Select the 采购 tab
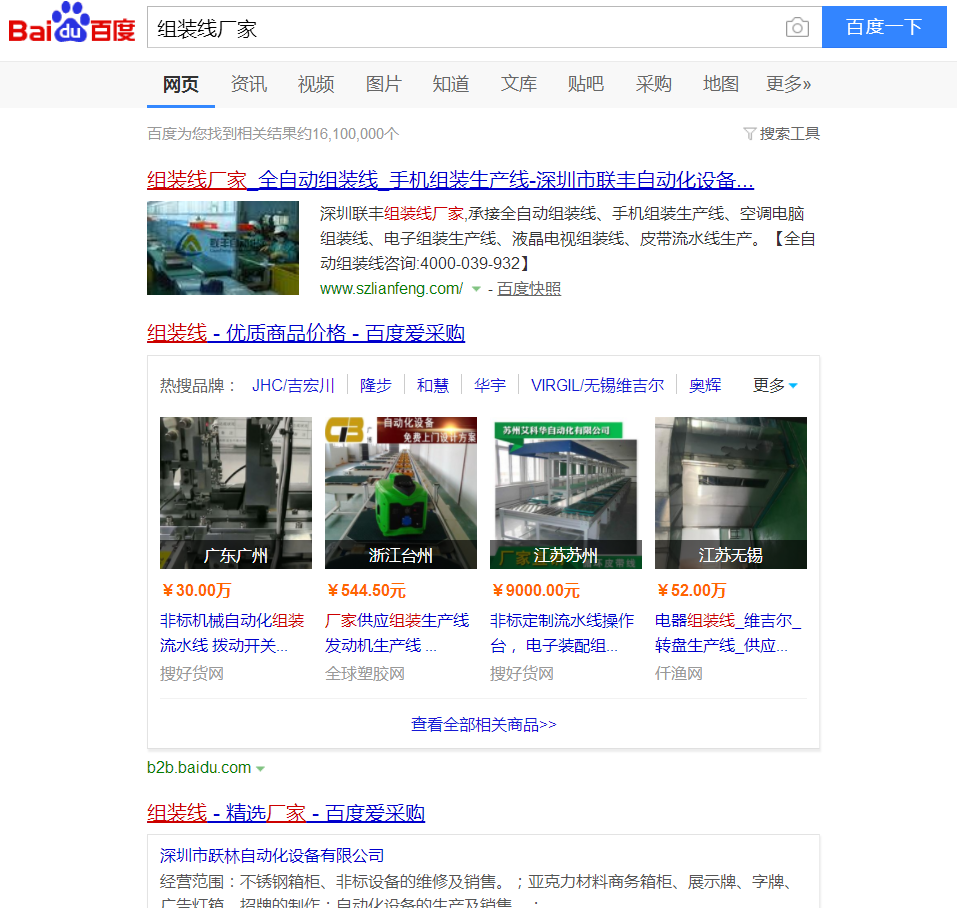This screenshot has height=908, width=957. point(653,84)
